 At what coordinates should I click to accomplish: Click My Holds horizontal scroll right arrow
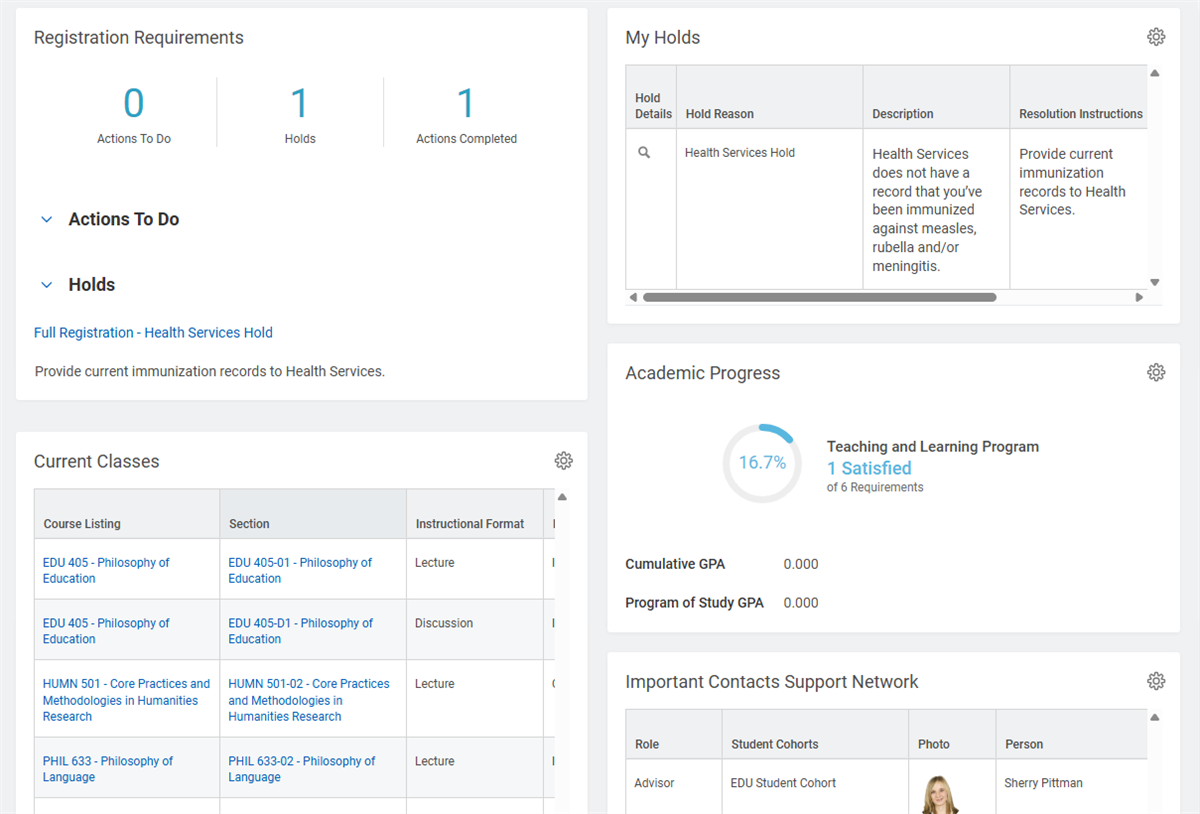click(1139, 297)
